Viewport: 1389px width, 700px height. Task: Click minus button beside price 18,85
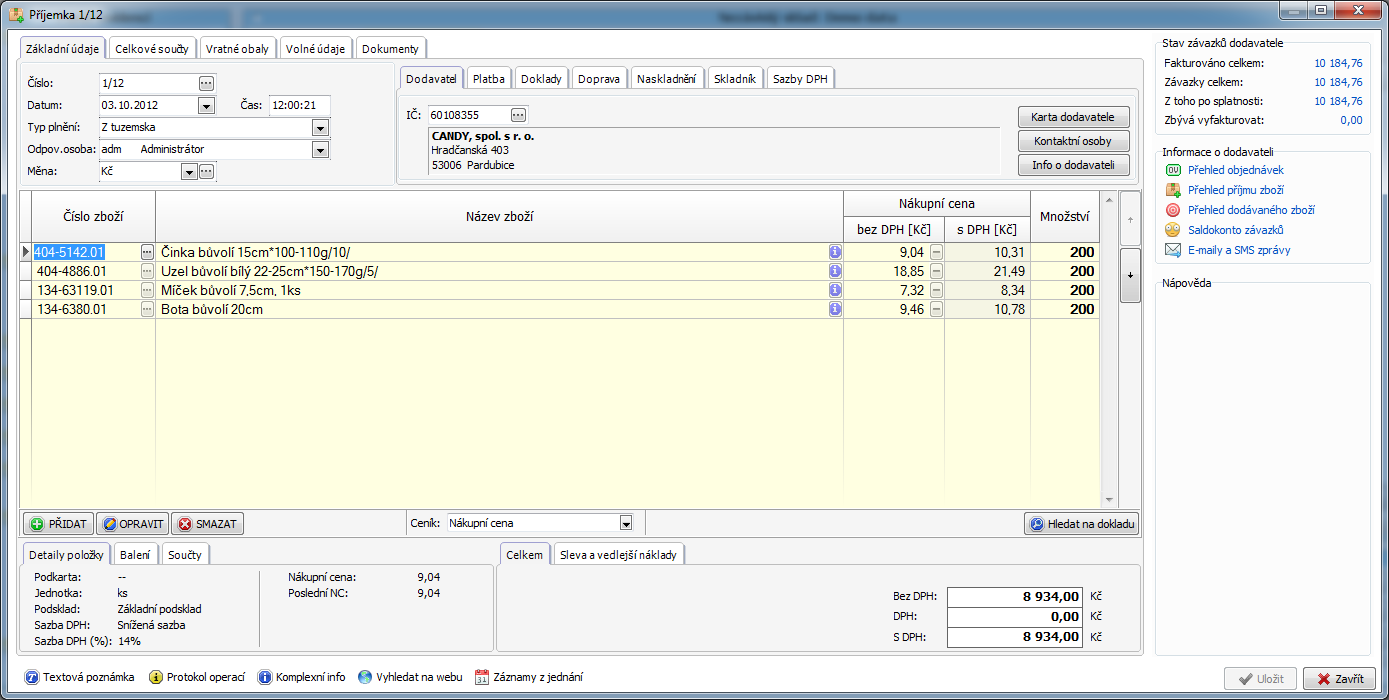936,272
